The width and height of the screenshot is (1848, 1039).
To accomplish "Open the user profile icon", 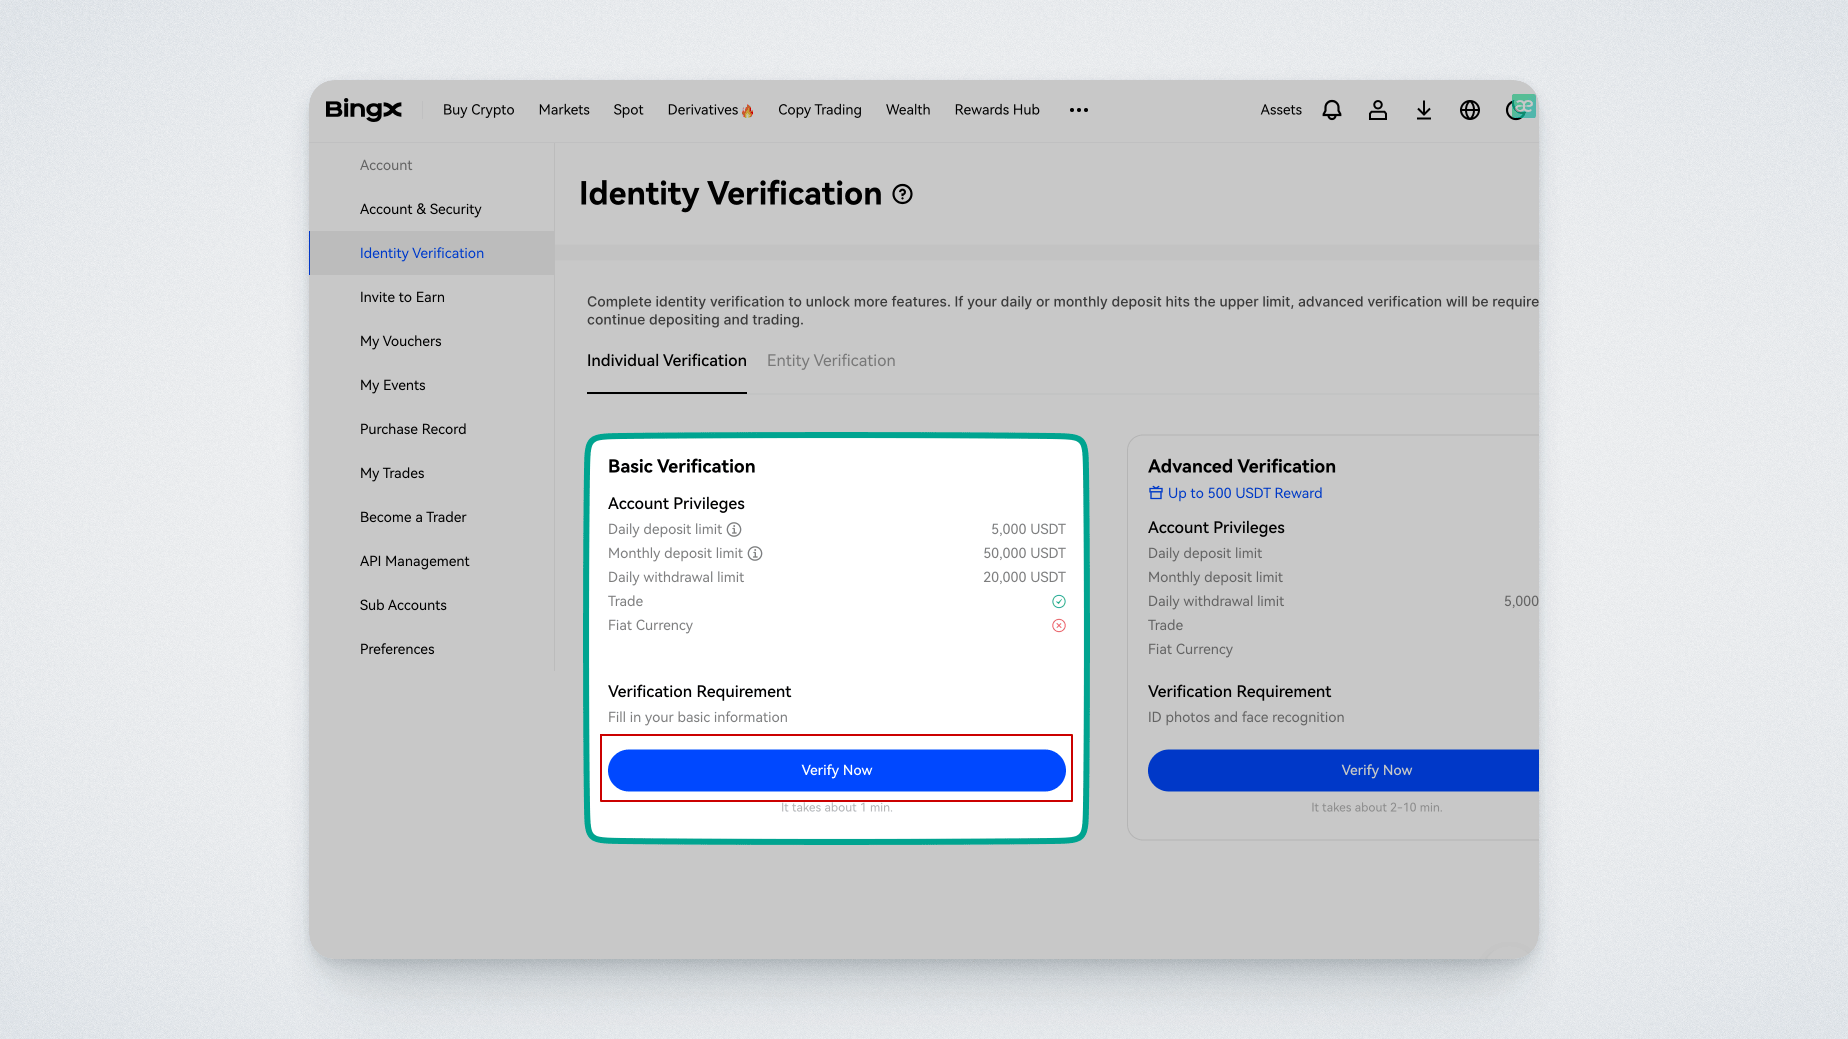I will [1377, 110].
